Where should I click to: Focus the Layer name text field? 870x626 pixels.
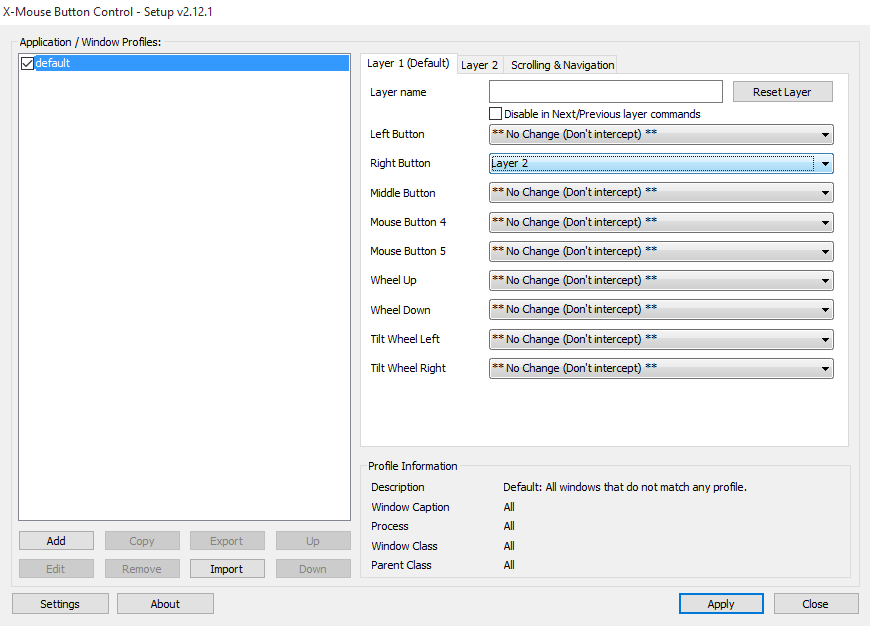[606, 92]
